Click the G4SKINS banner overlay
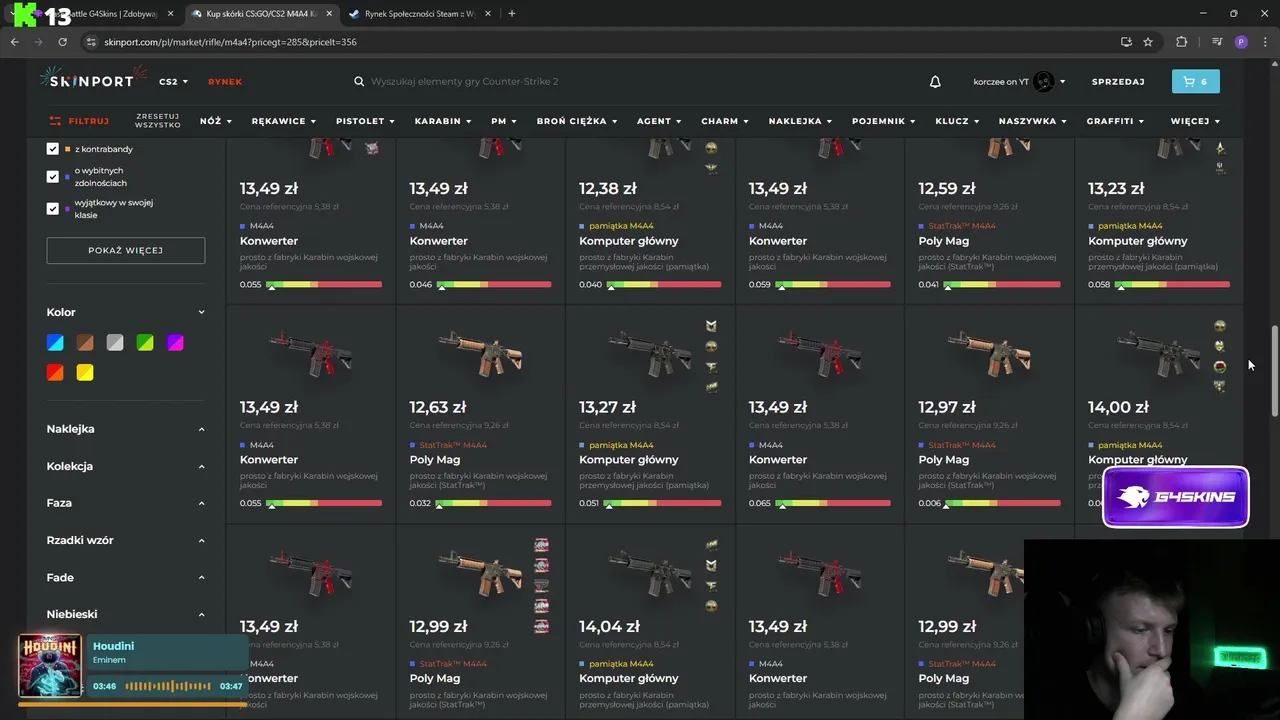Image resolution: width=1280 pixels, height=720 pixels. (1175, 497)
